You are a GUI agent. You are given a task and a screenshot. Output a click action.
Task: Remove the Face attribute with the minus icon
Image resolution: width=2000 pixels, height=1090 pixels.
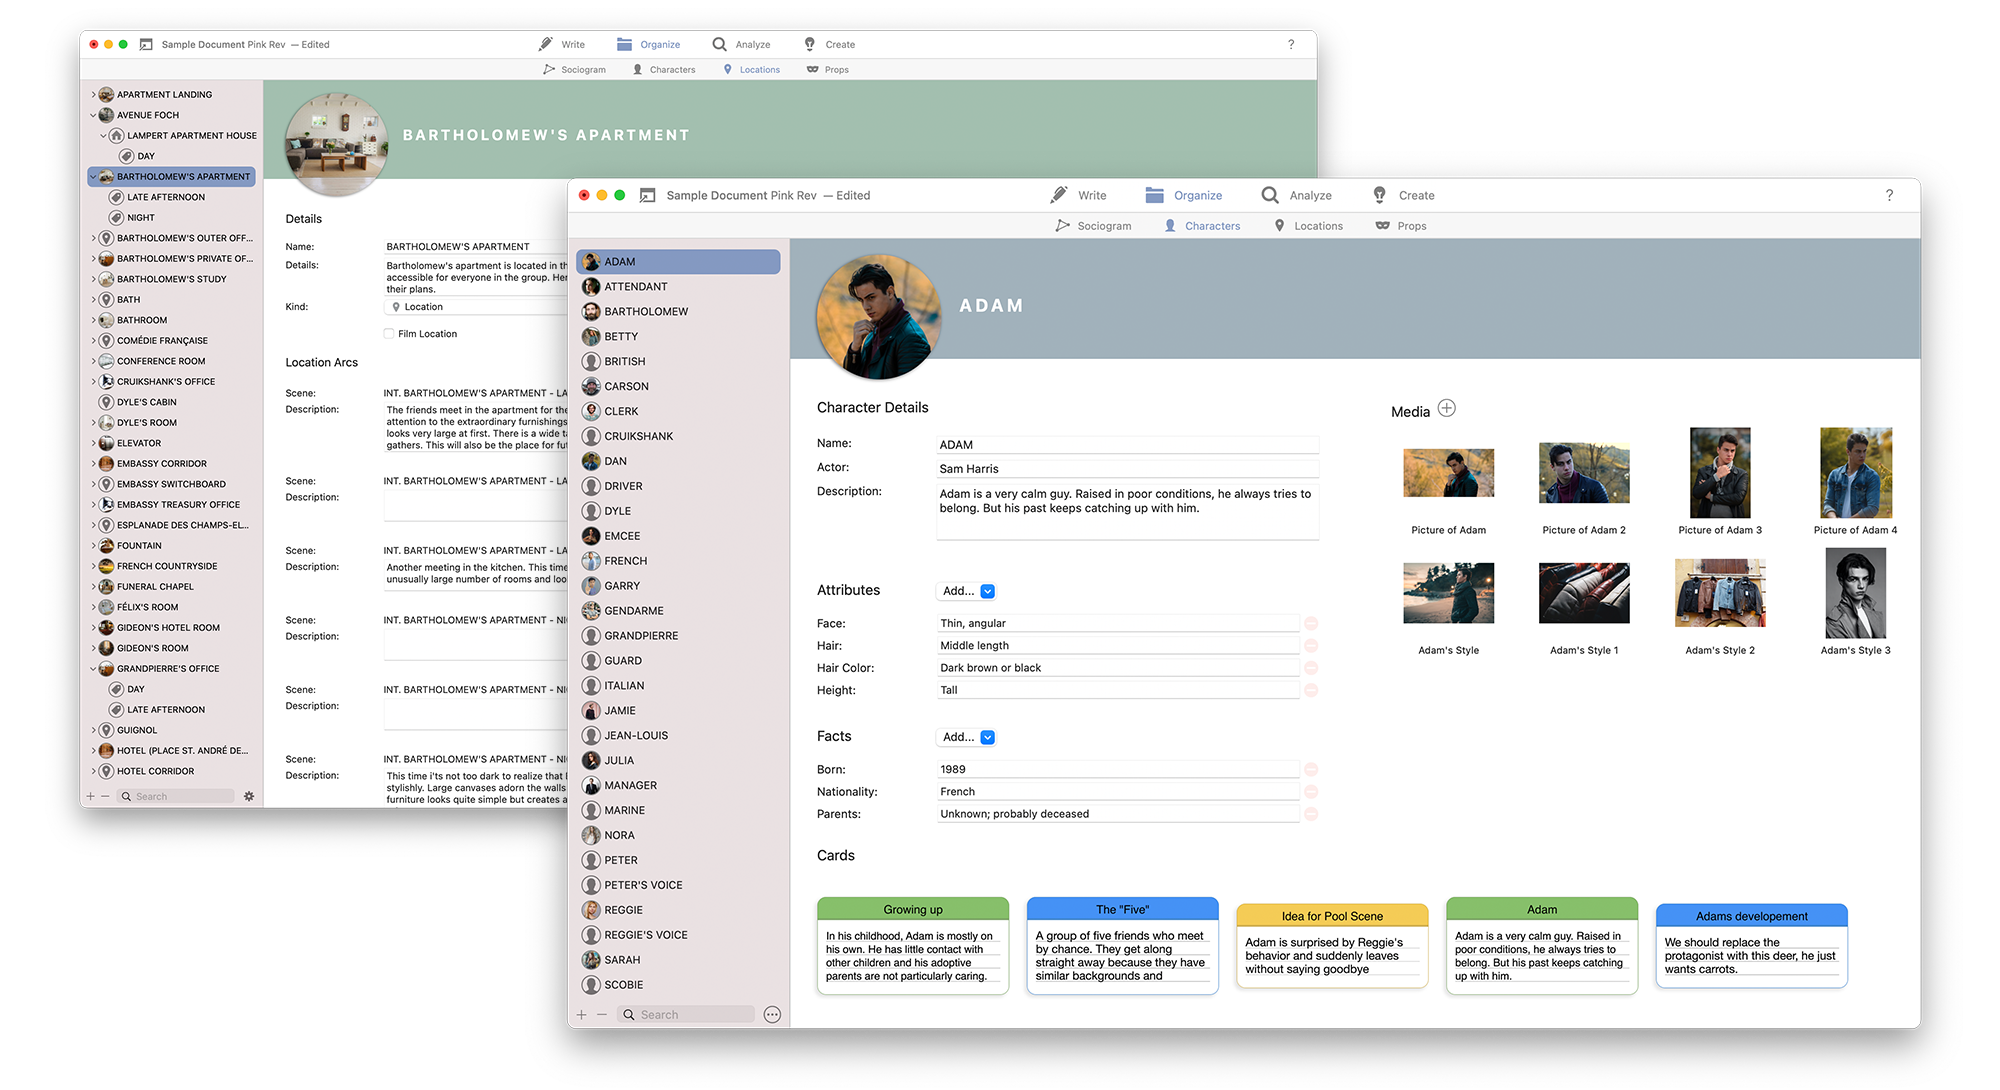point(1311,623)
